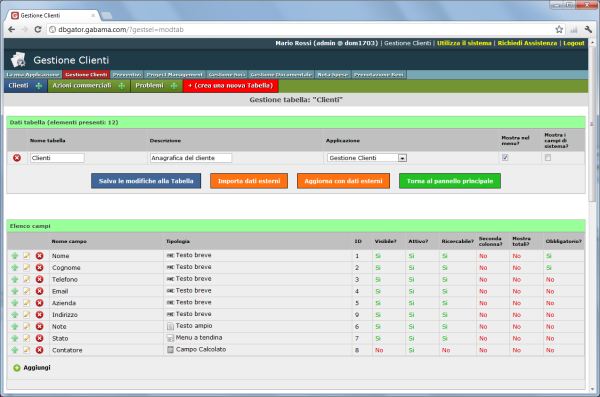Toggle Ricercabile value for the Contatore field

click(x=446, y=350)
